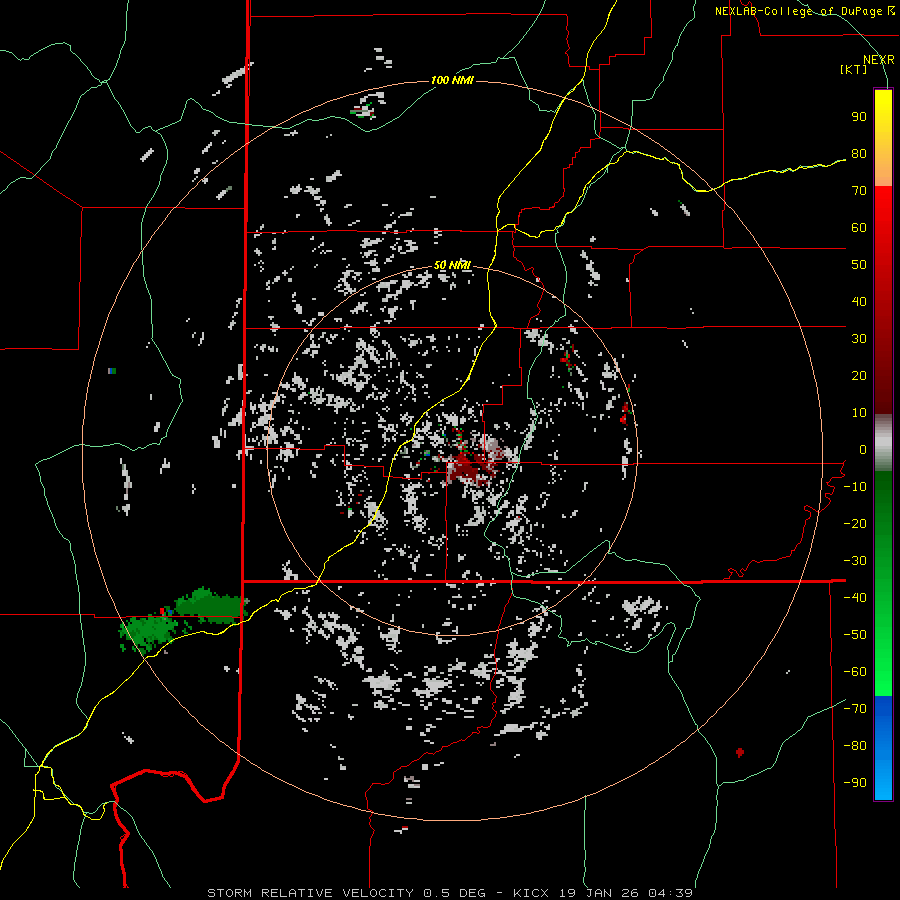Click the "-50" value on the velocity scale
The height and width of the screenshot is (900, 900).
pos(855,635)
